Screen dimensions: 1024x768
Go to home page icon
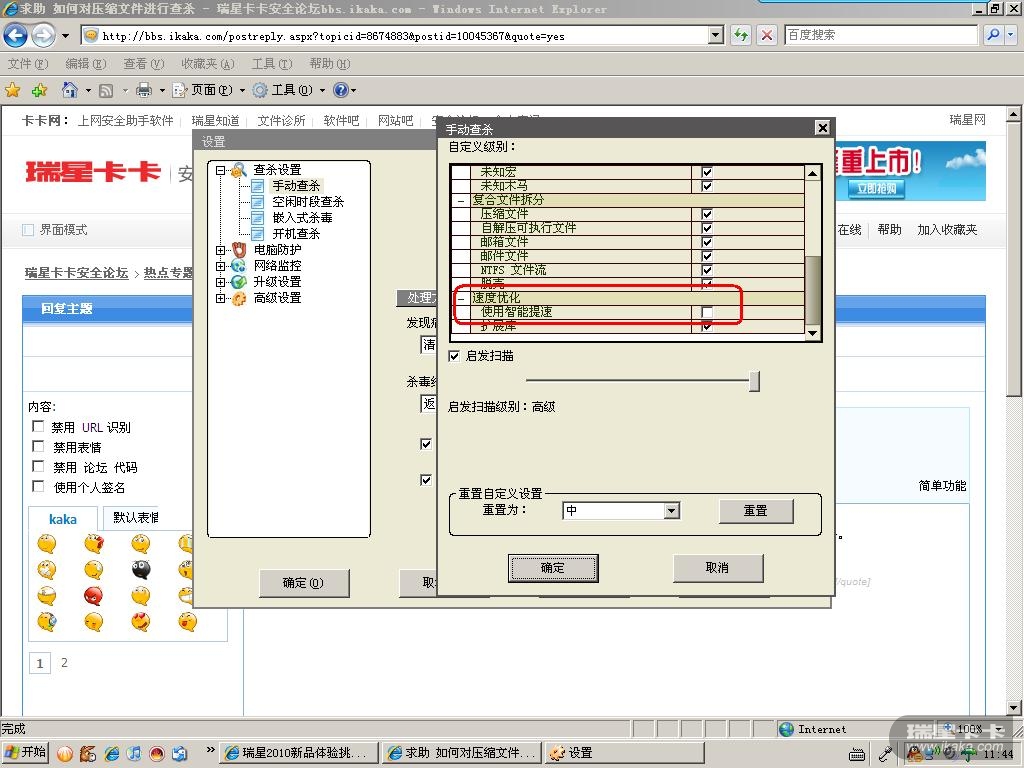tap(69, 90)
